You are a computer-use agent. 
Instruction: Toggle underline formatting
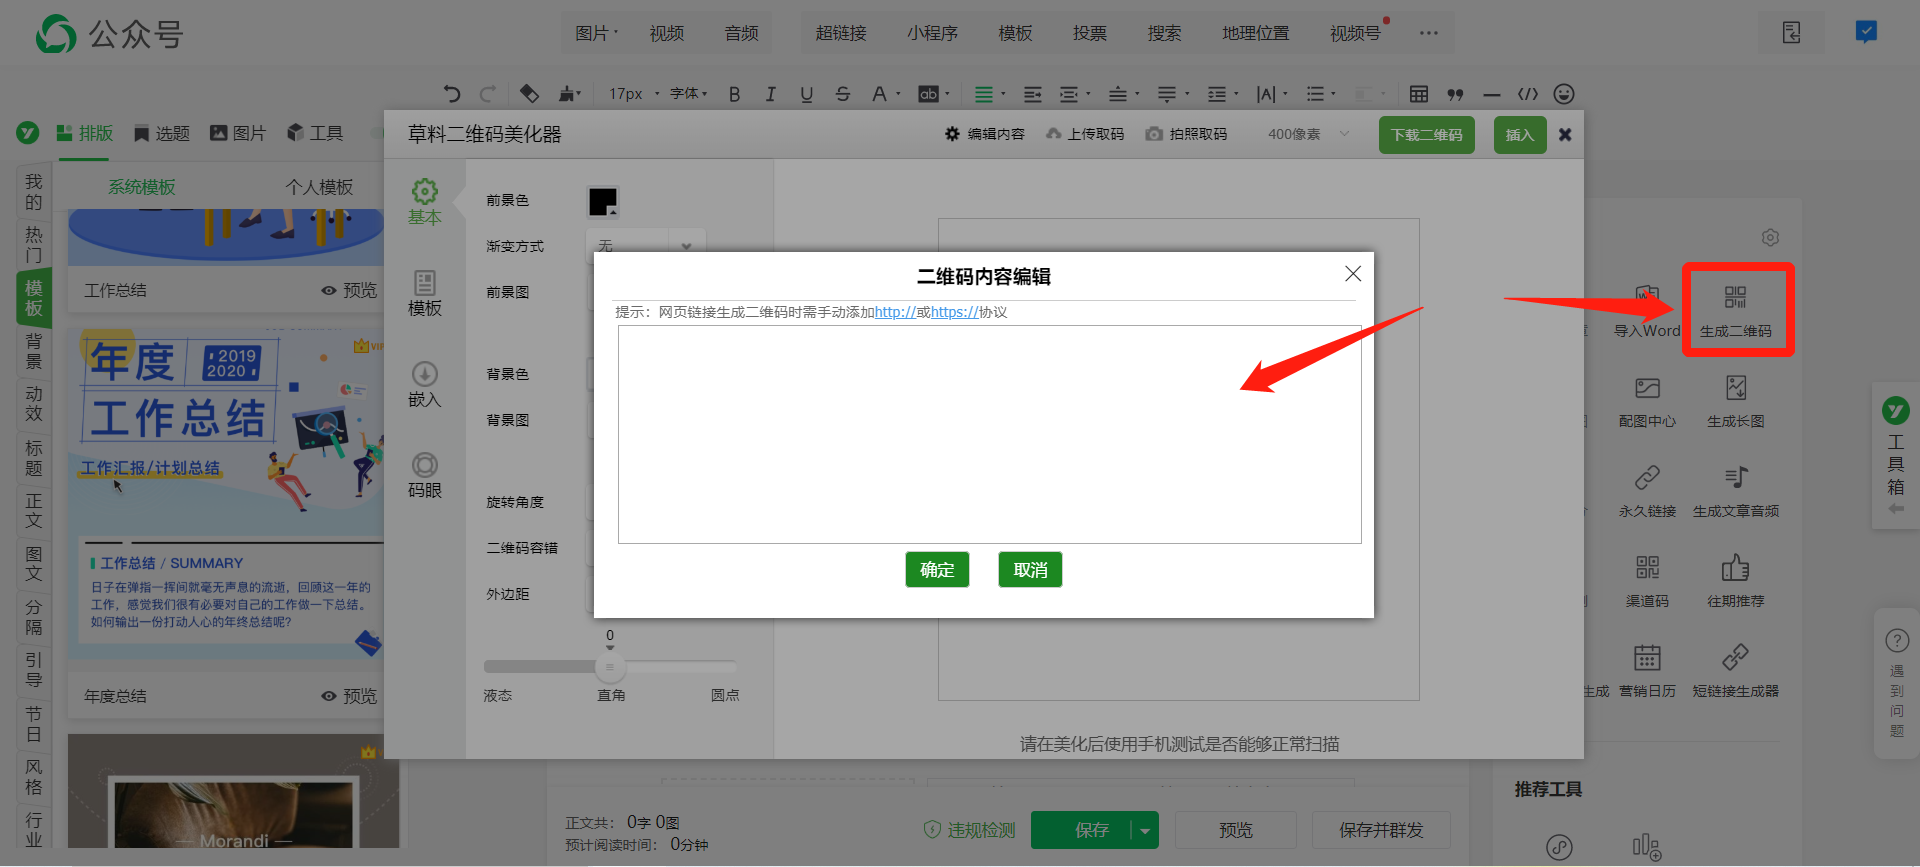(x=806, y=94)
